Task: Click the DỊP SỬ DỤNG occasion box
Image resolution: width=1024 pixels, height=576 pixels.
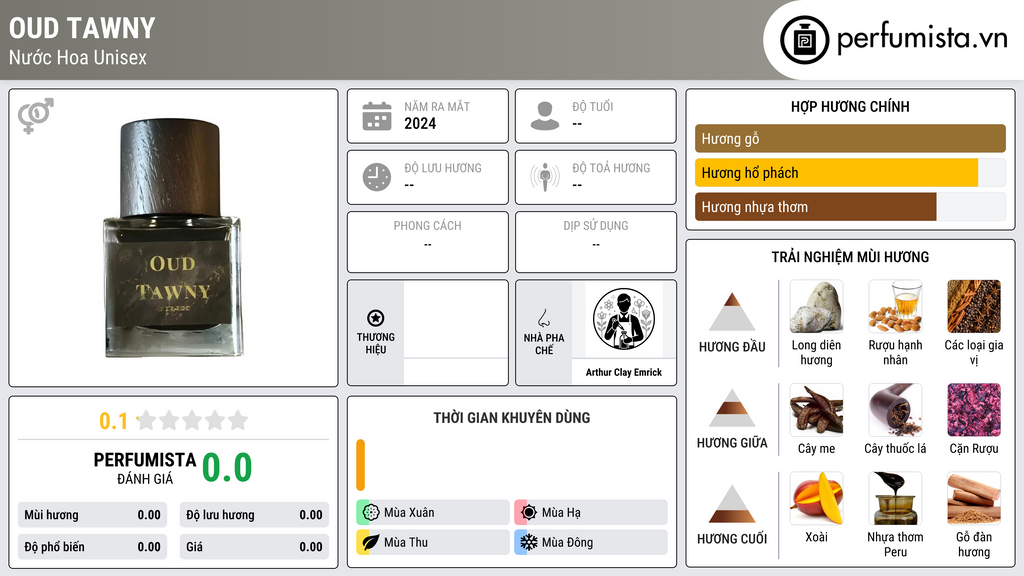Action: 596,242
